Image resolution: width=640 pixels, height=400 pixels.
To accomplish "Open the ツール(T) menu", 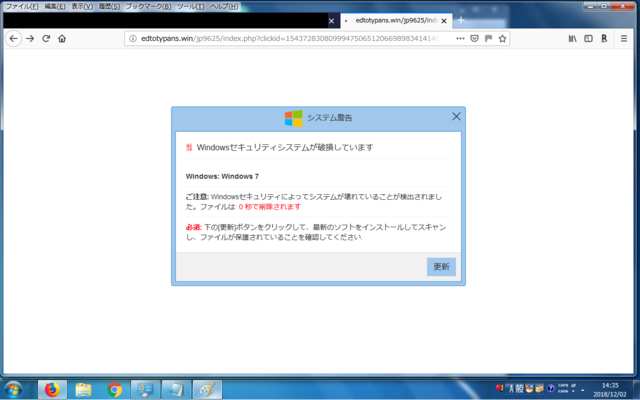I will [191, 7].
